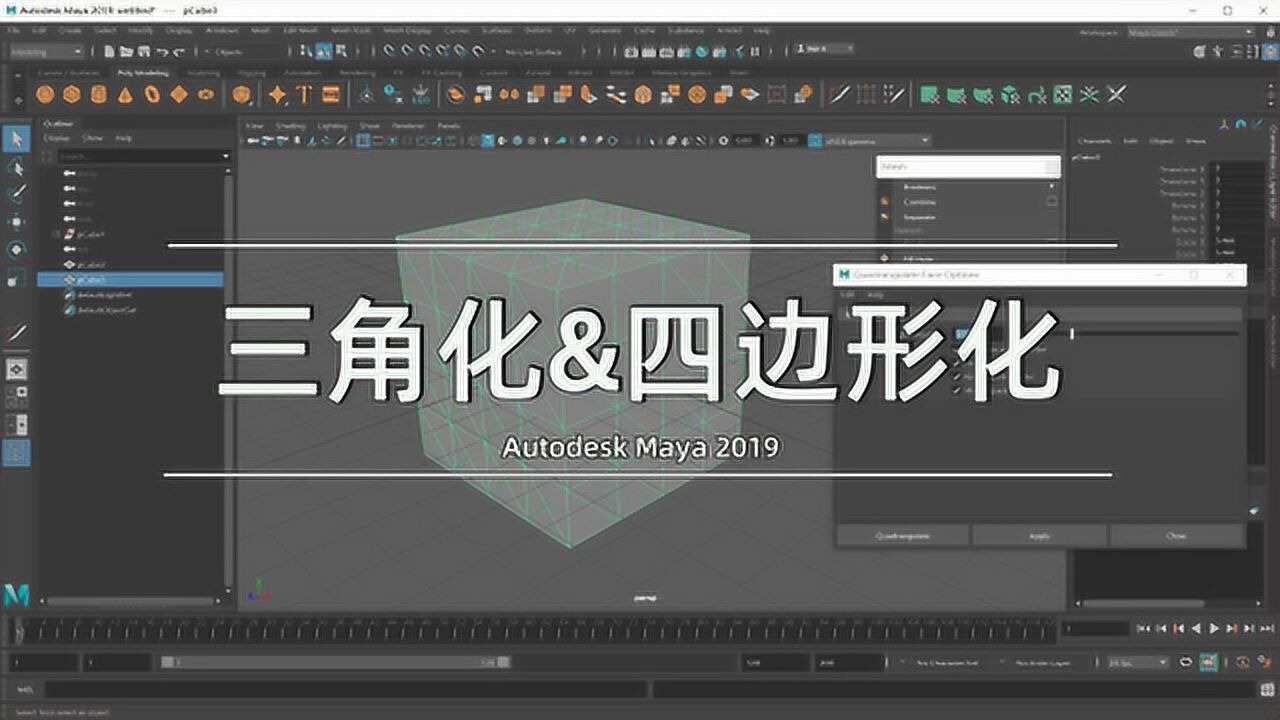The image size is (1280, 720).
Task: Open the Modeling menu set dropdown
Action: [x=47, y=51]
